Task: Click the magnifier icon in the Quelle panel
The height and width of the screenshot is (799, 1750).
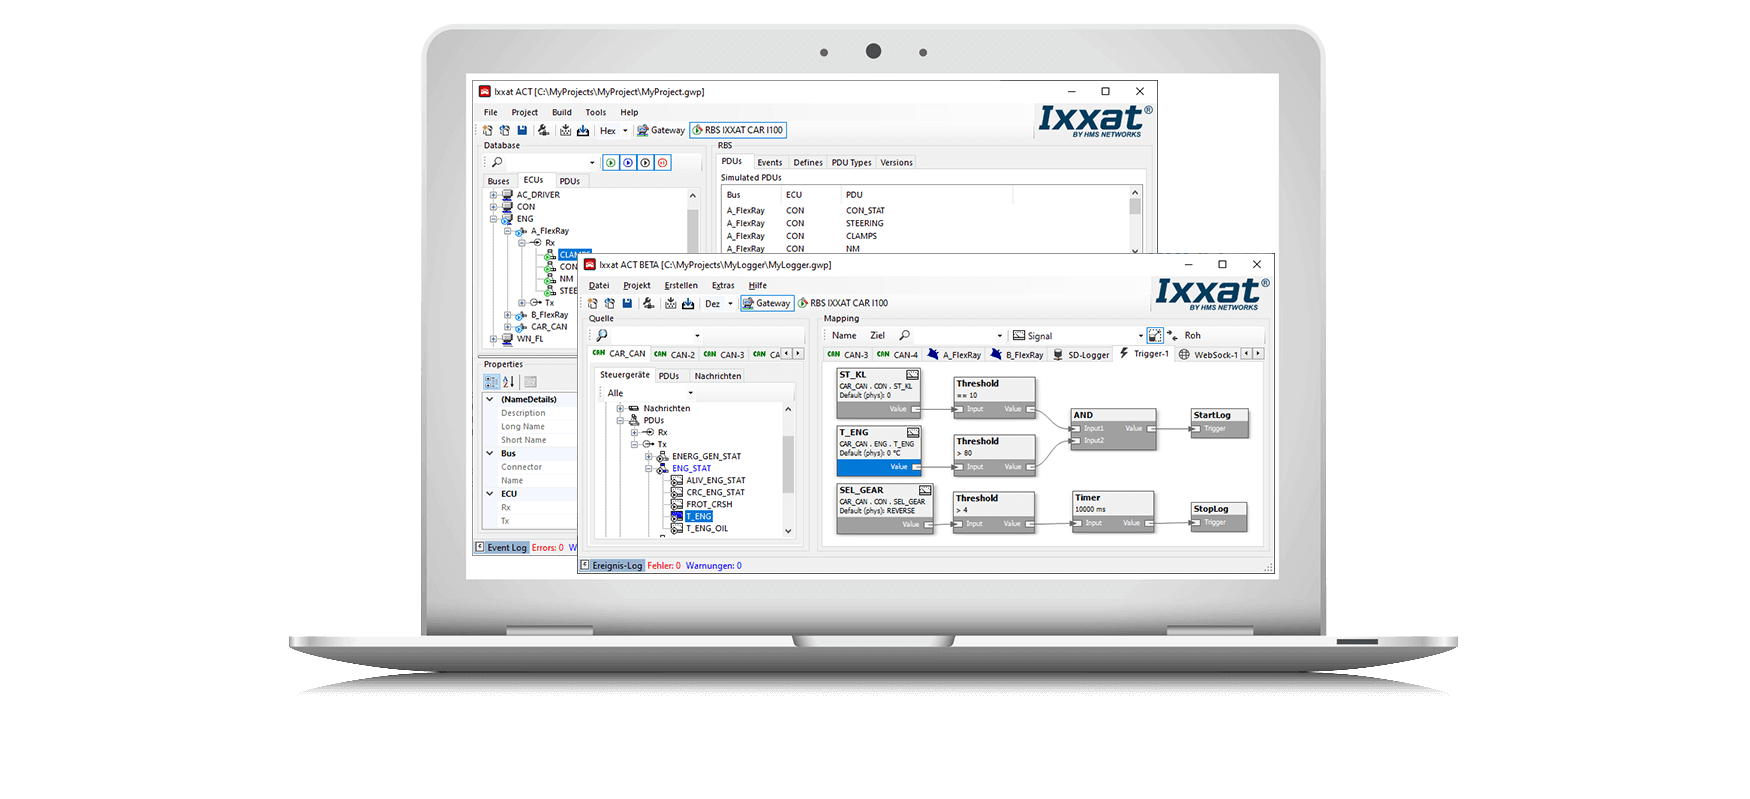Action: 602,335
